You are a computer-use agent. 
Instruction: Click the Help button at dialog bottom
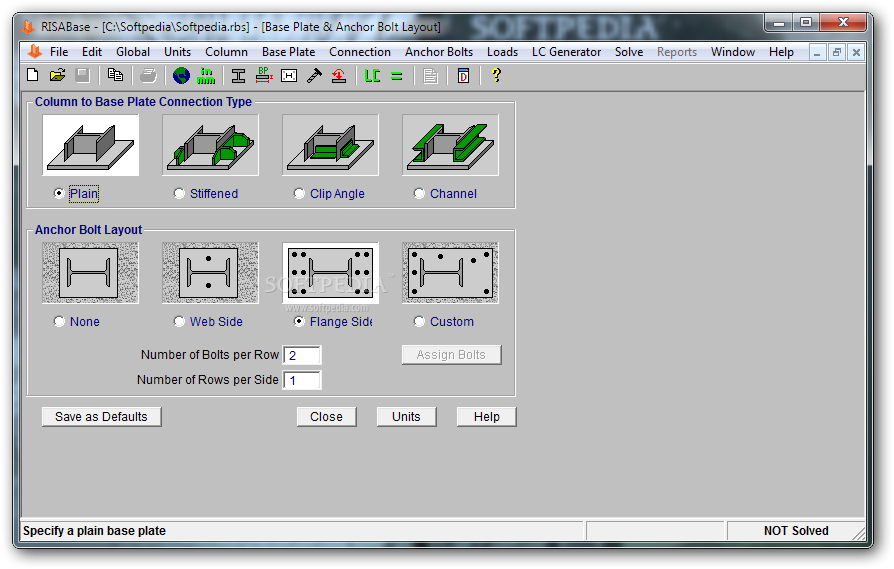[486, 417]
